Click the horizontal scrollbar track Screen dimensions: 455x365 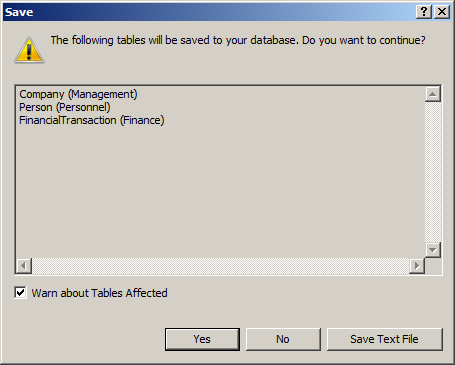[220, 266]
